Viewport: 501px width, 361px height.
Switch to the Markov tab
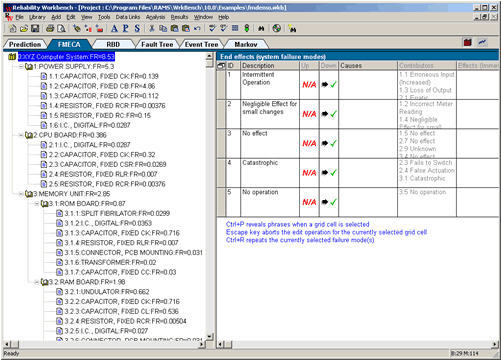[x=246, y=44]
